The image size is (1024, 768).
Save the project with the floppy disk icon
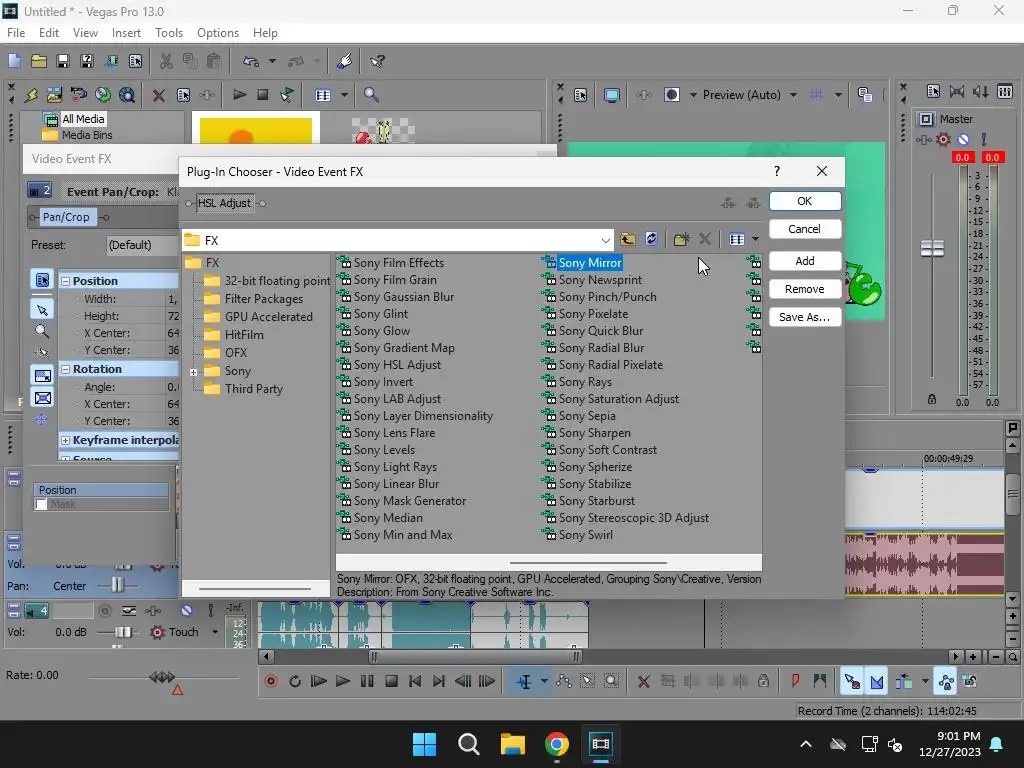click(63, 61)
